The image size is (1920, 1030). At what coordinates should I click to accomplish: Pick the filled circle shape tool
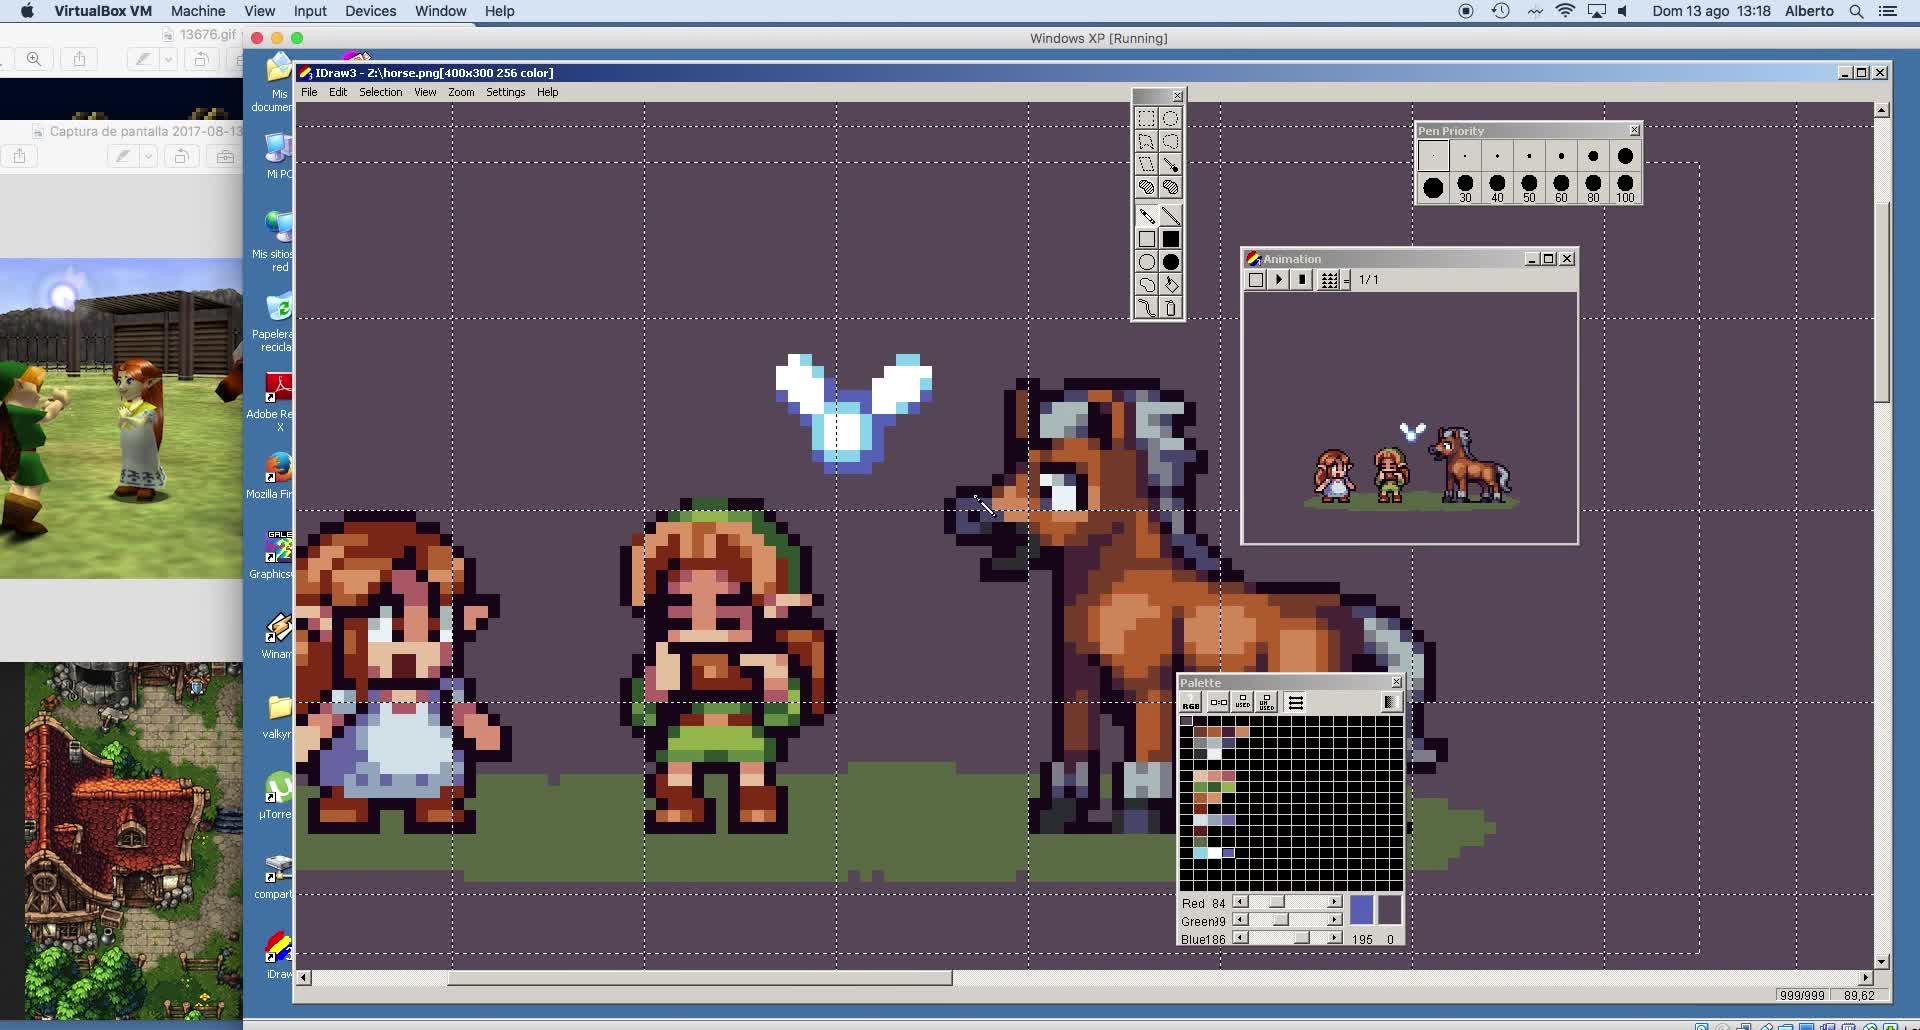[x=1170, y=262]
